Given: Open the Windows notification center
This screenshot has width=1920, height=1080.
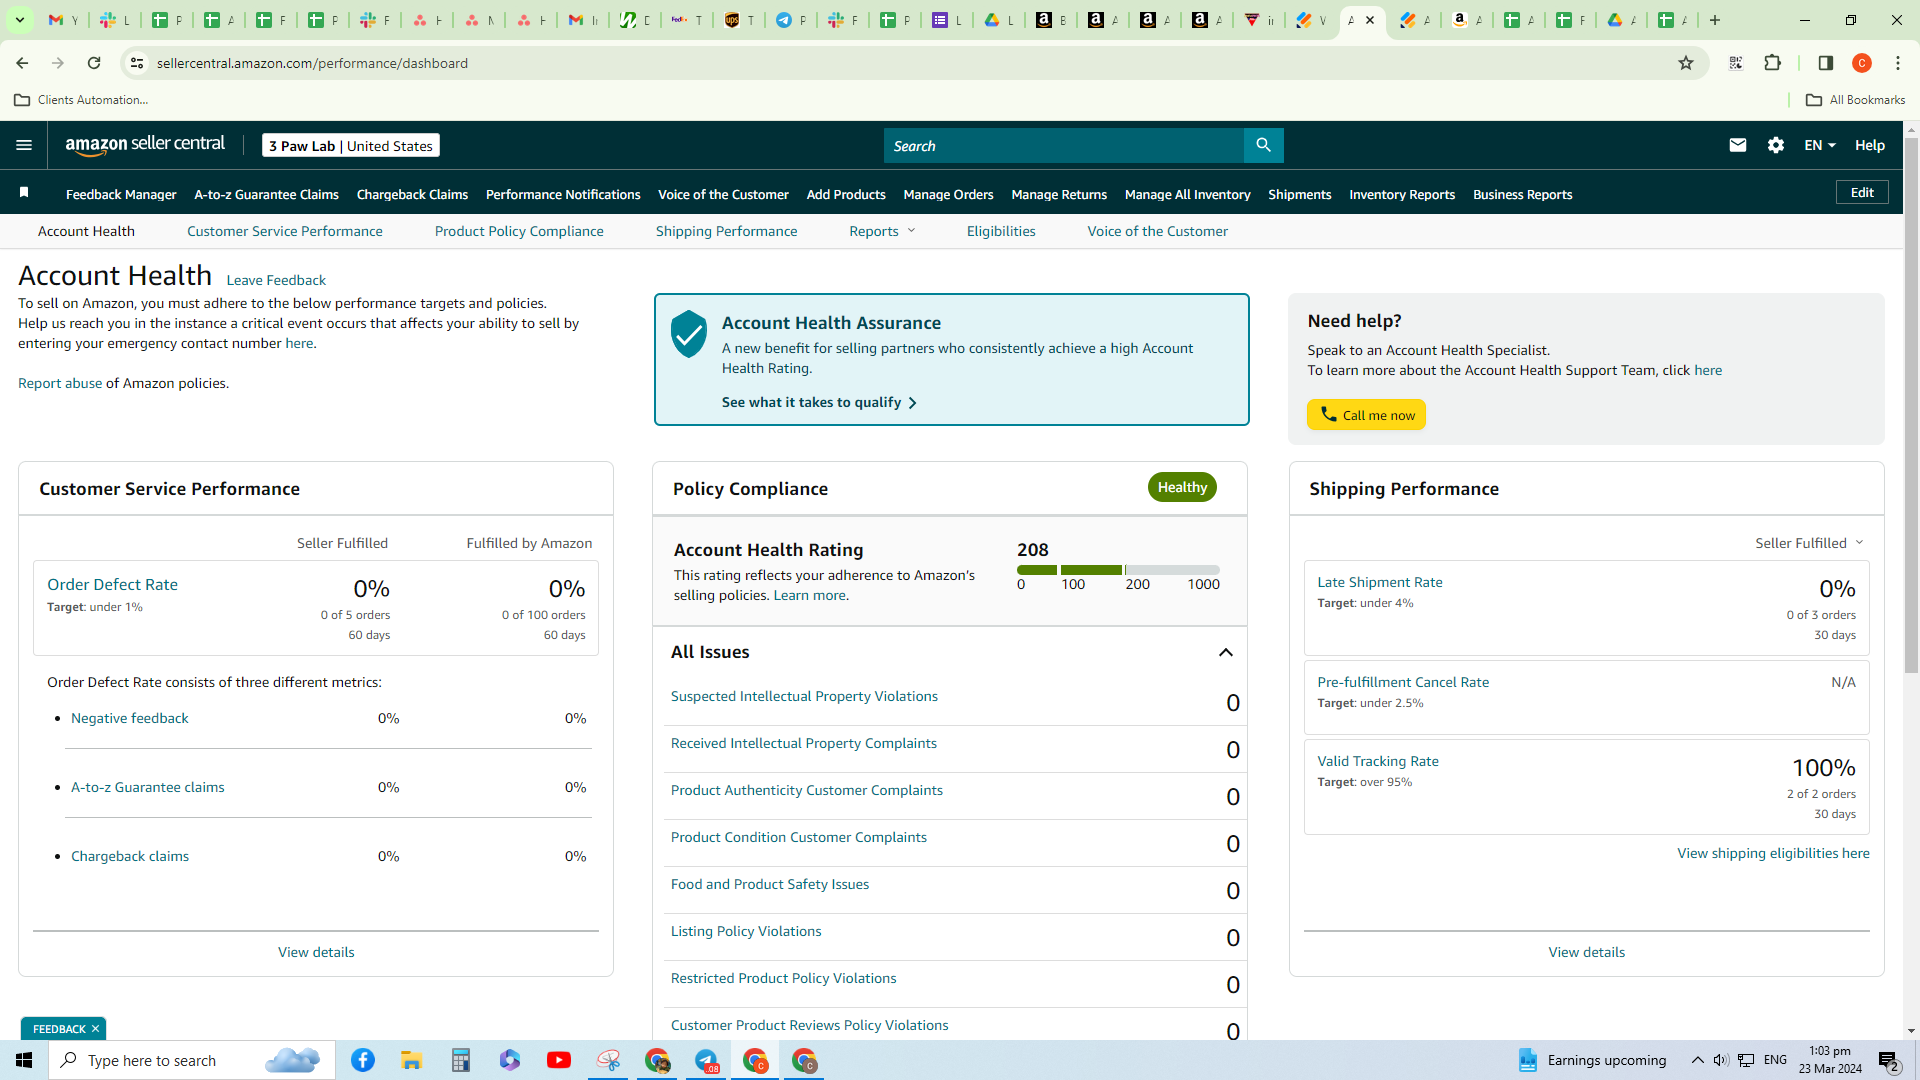Looking at the screenshot, I should coord(1890,1061).
